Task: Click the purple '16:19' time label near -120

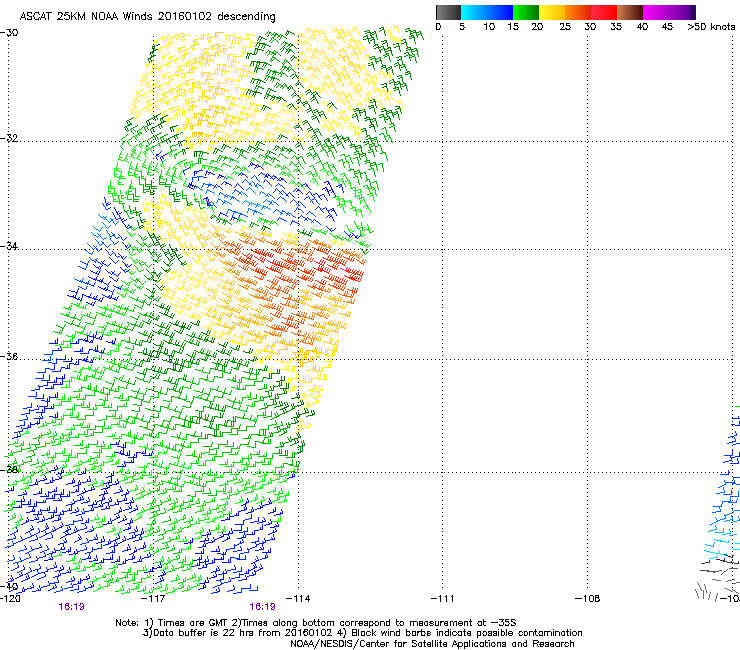Action: [x=72, y=607]
